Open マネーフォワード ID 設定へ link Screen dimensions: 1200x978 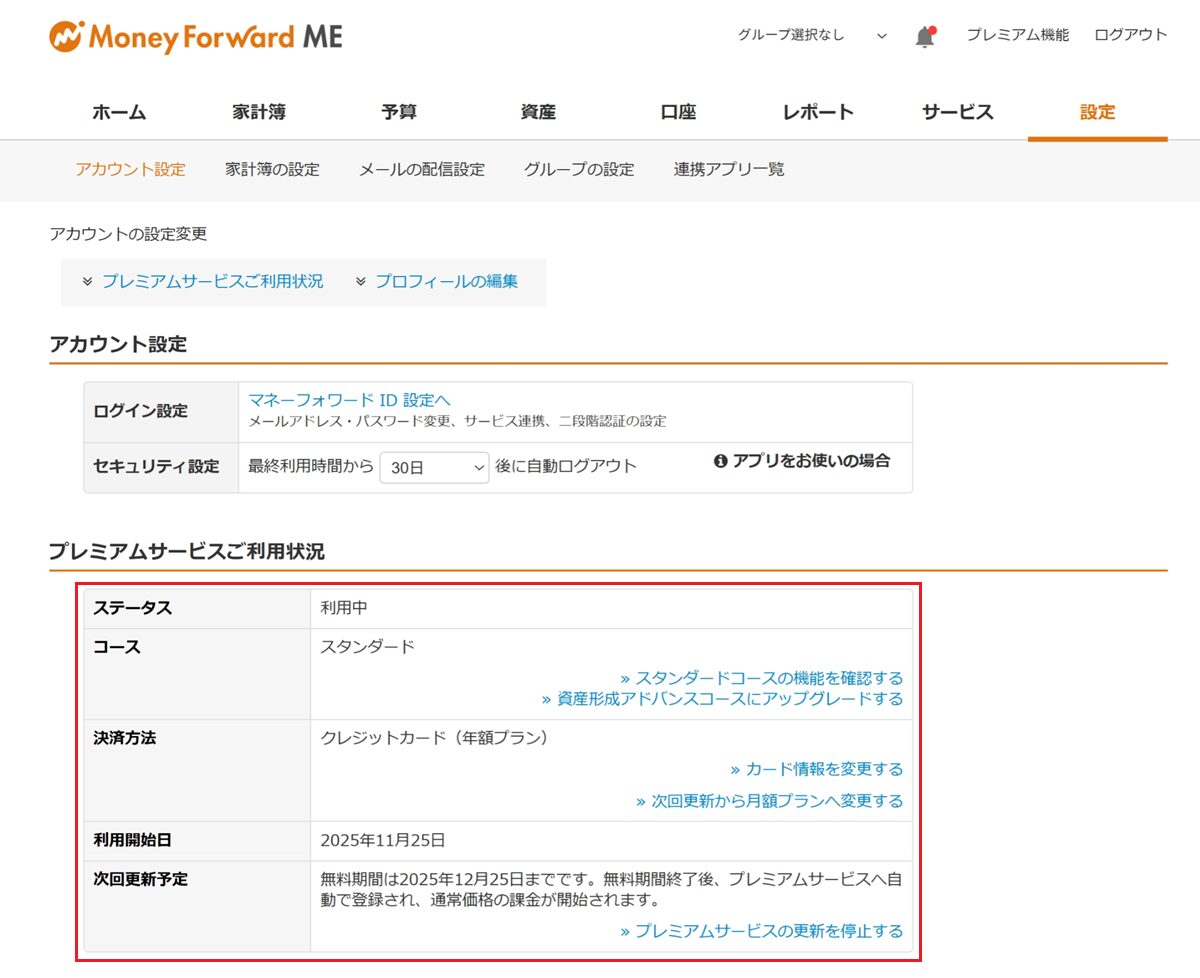pyautogui.click(x=349, y=400)
